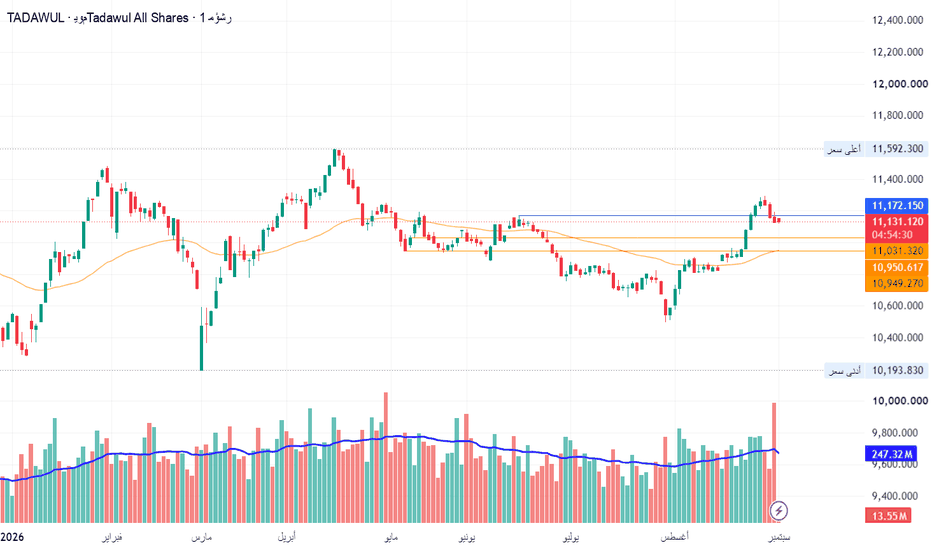Click the مايو month on time axis

click(x=391, y=538)
